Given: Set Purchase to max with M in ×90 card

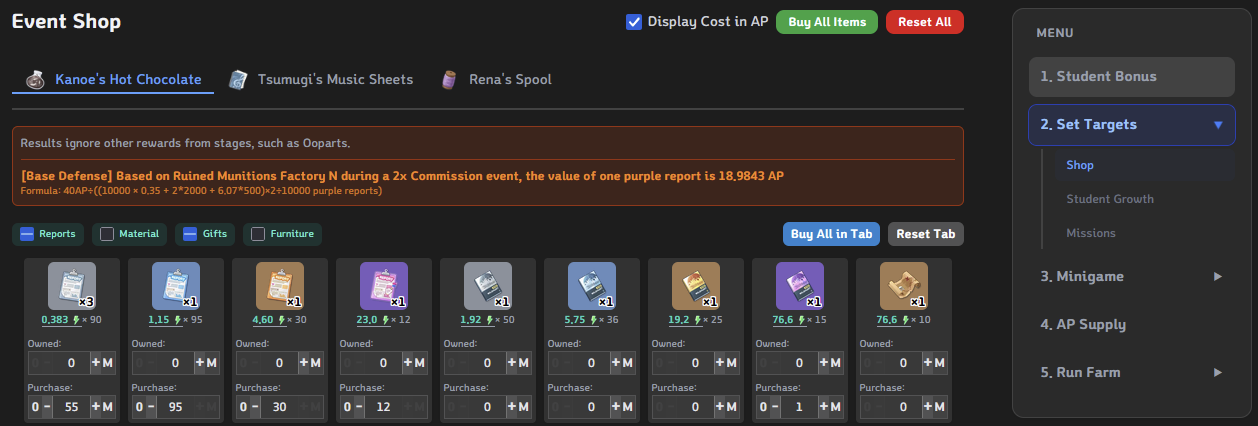Looking at the screenshot, I should [108, 407].
